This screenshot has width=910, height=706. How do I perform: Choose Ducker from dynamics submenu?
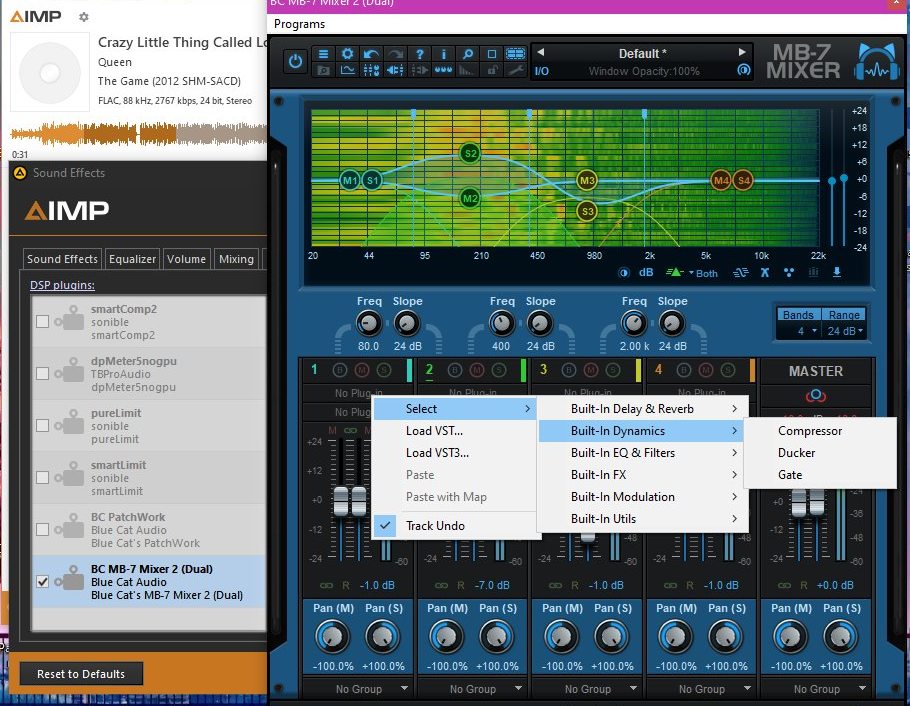click(819, 453)
